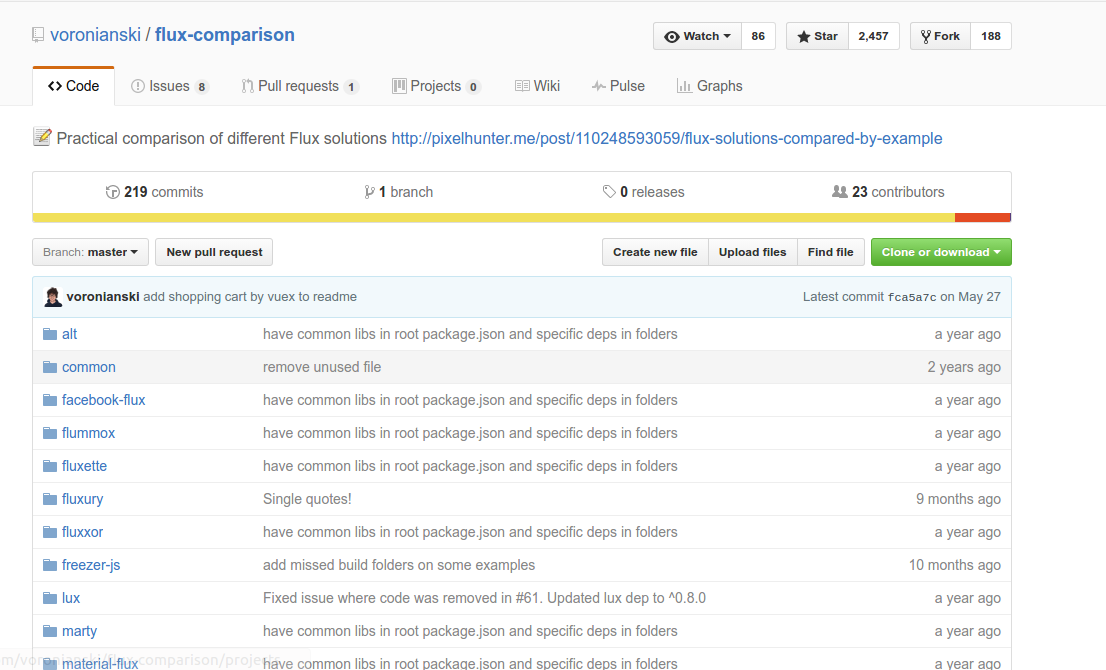Open 'add missed build folders on some examples' commit
This screenshot has width=1106, height=670.
[399, 565]
